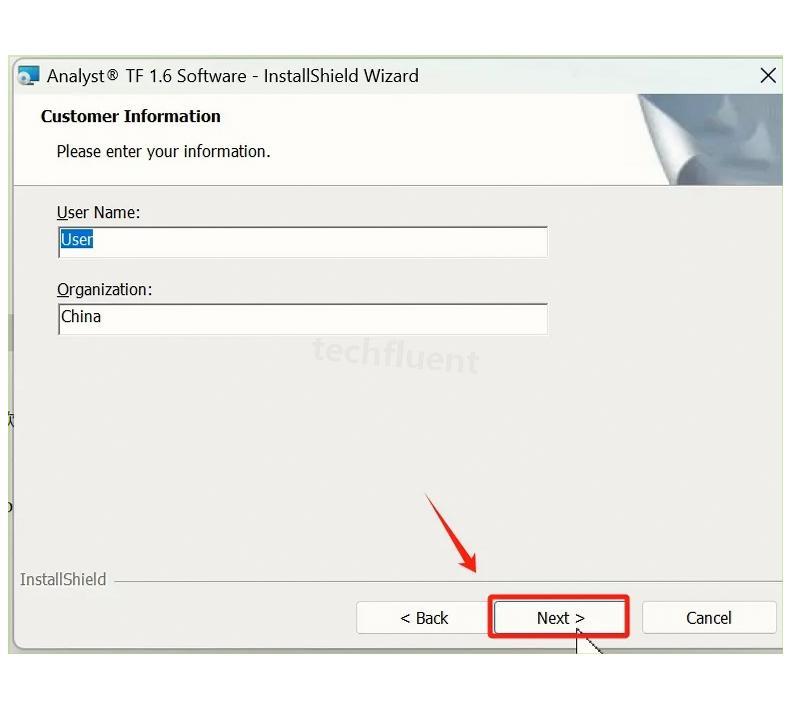Focus the User Name input field
792x709 pixels.
point(303,242)
